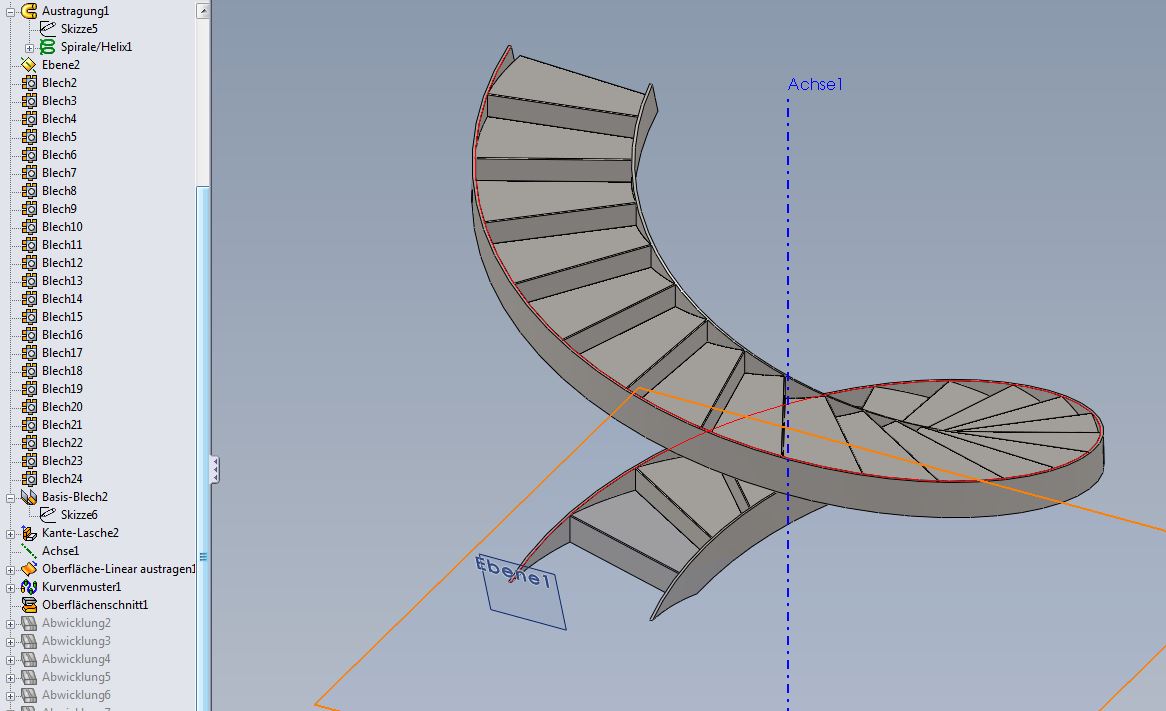1166x711 pixels.
Task: Select the Blech16 tree entry
Action: click(x=62, y=335)
